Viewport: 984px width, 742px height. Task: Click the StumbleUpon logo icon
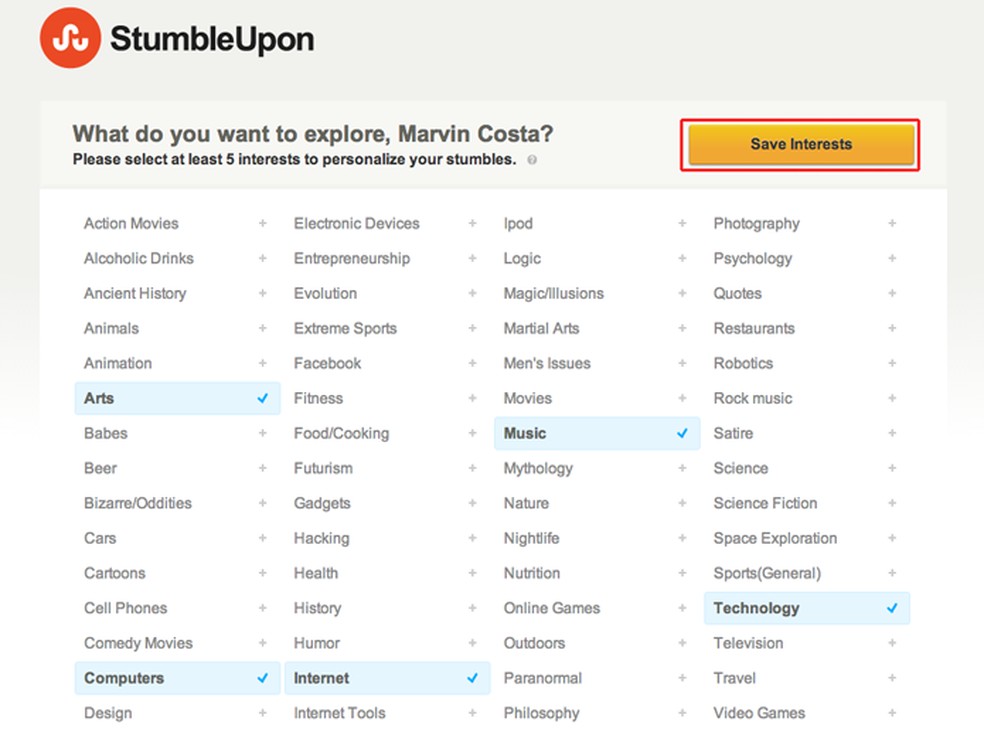(x=69, y=37)
